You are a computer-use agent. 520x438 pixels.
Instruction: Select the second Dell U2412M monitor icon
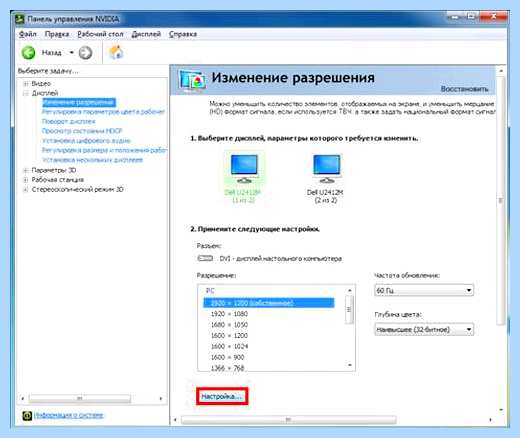[x=326, y=169]
